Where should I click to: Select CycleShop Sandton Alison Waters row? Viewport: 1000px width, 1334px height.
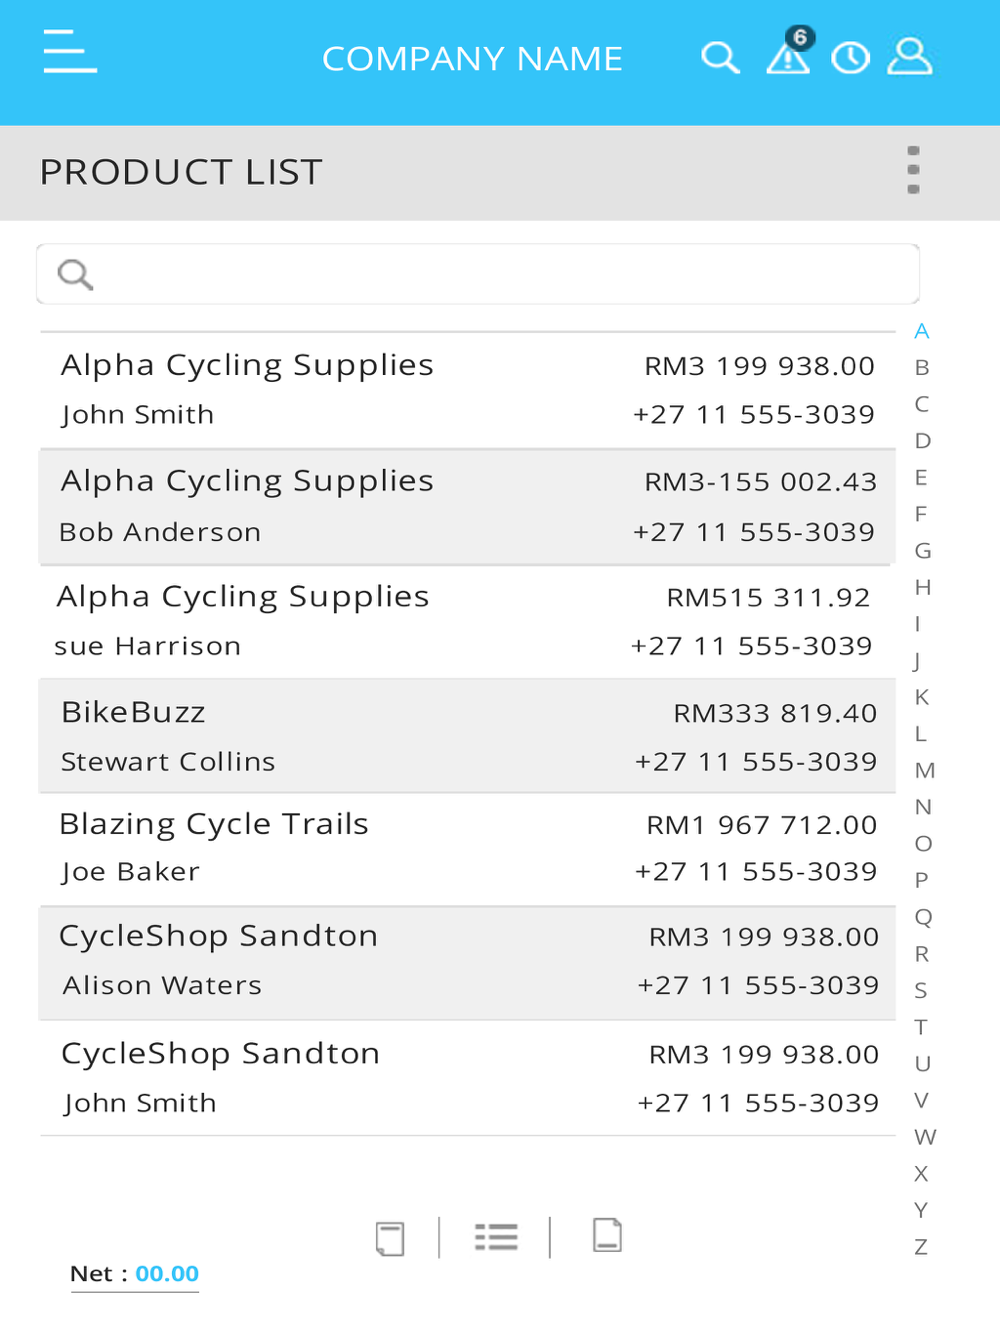click(x=467, y=962)
